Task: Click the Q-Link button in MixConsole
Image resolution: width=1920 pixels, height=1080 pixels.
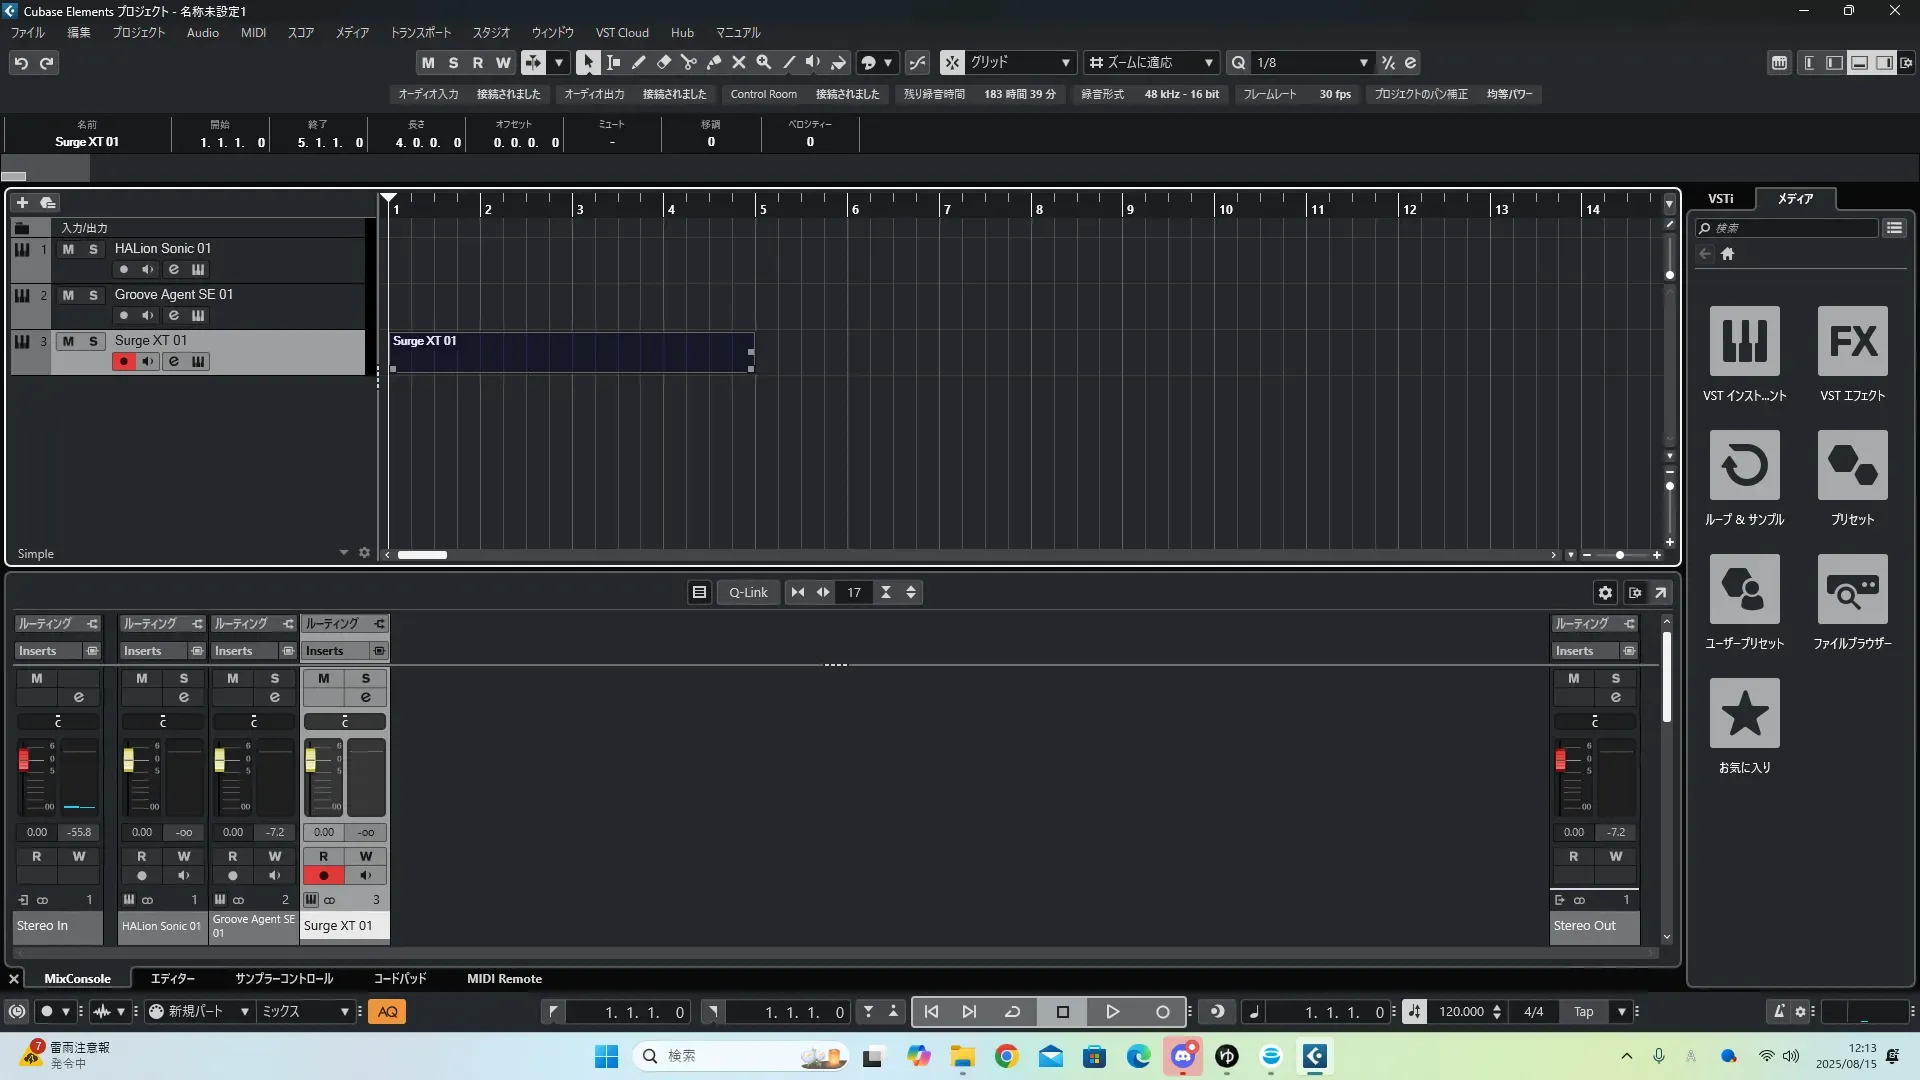Action: click(748, 592)
